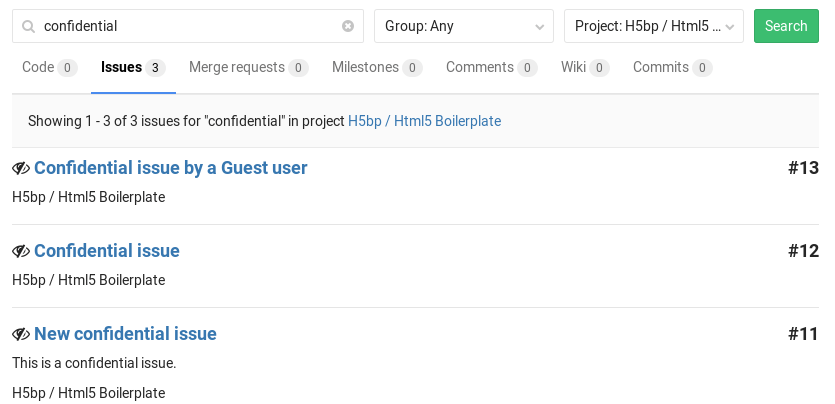Clear the search text with the x icon

coord(347,27)
